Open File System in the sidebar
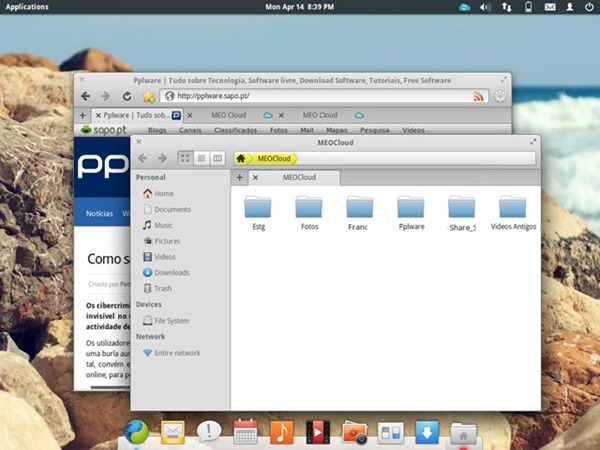The width and height of the screenshot is (600, 450). tap(166, 321)
